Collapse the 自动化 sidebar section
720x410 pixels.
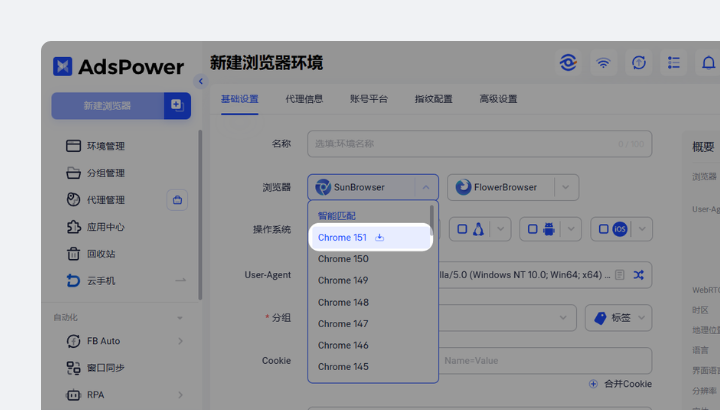(x=180, y=318)
